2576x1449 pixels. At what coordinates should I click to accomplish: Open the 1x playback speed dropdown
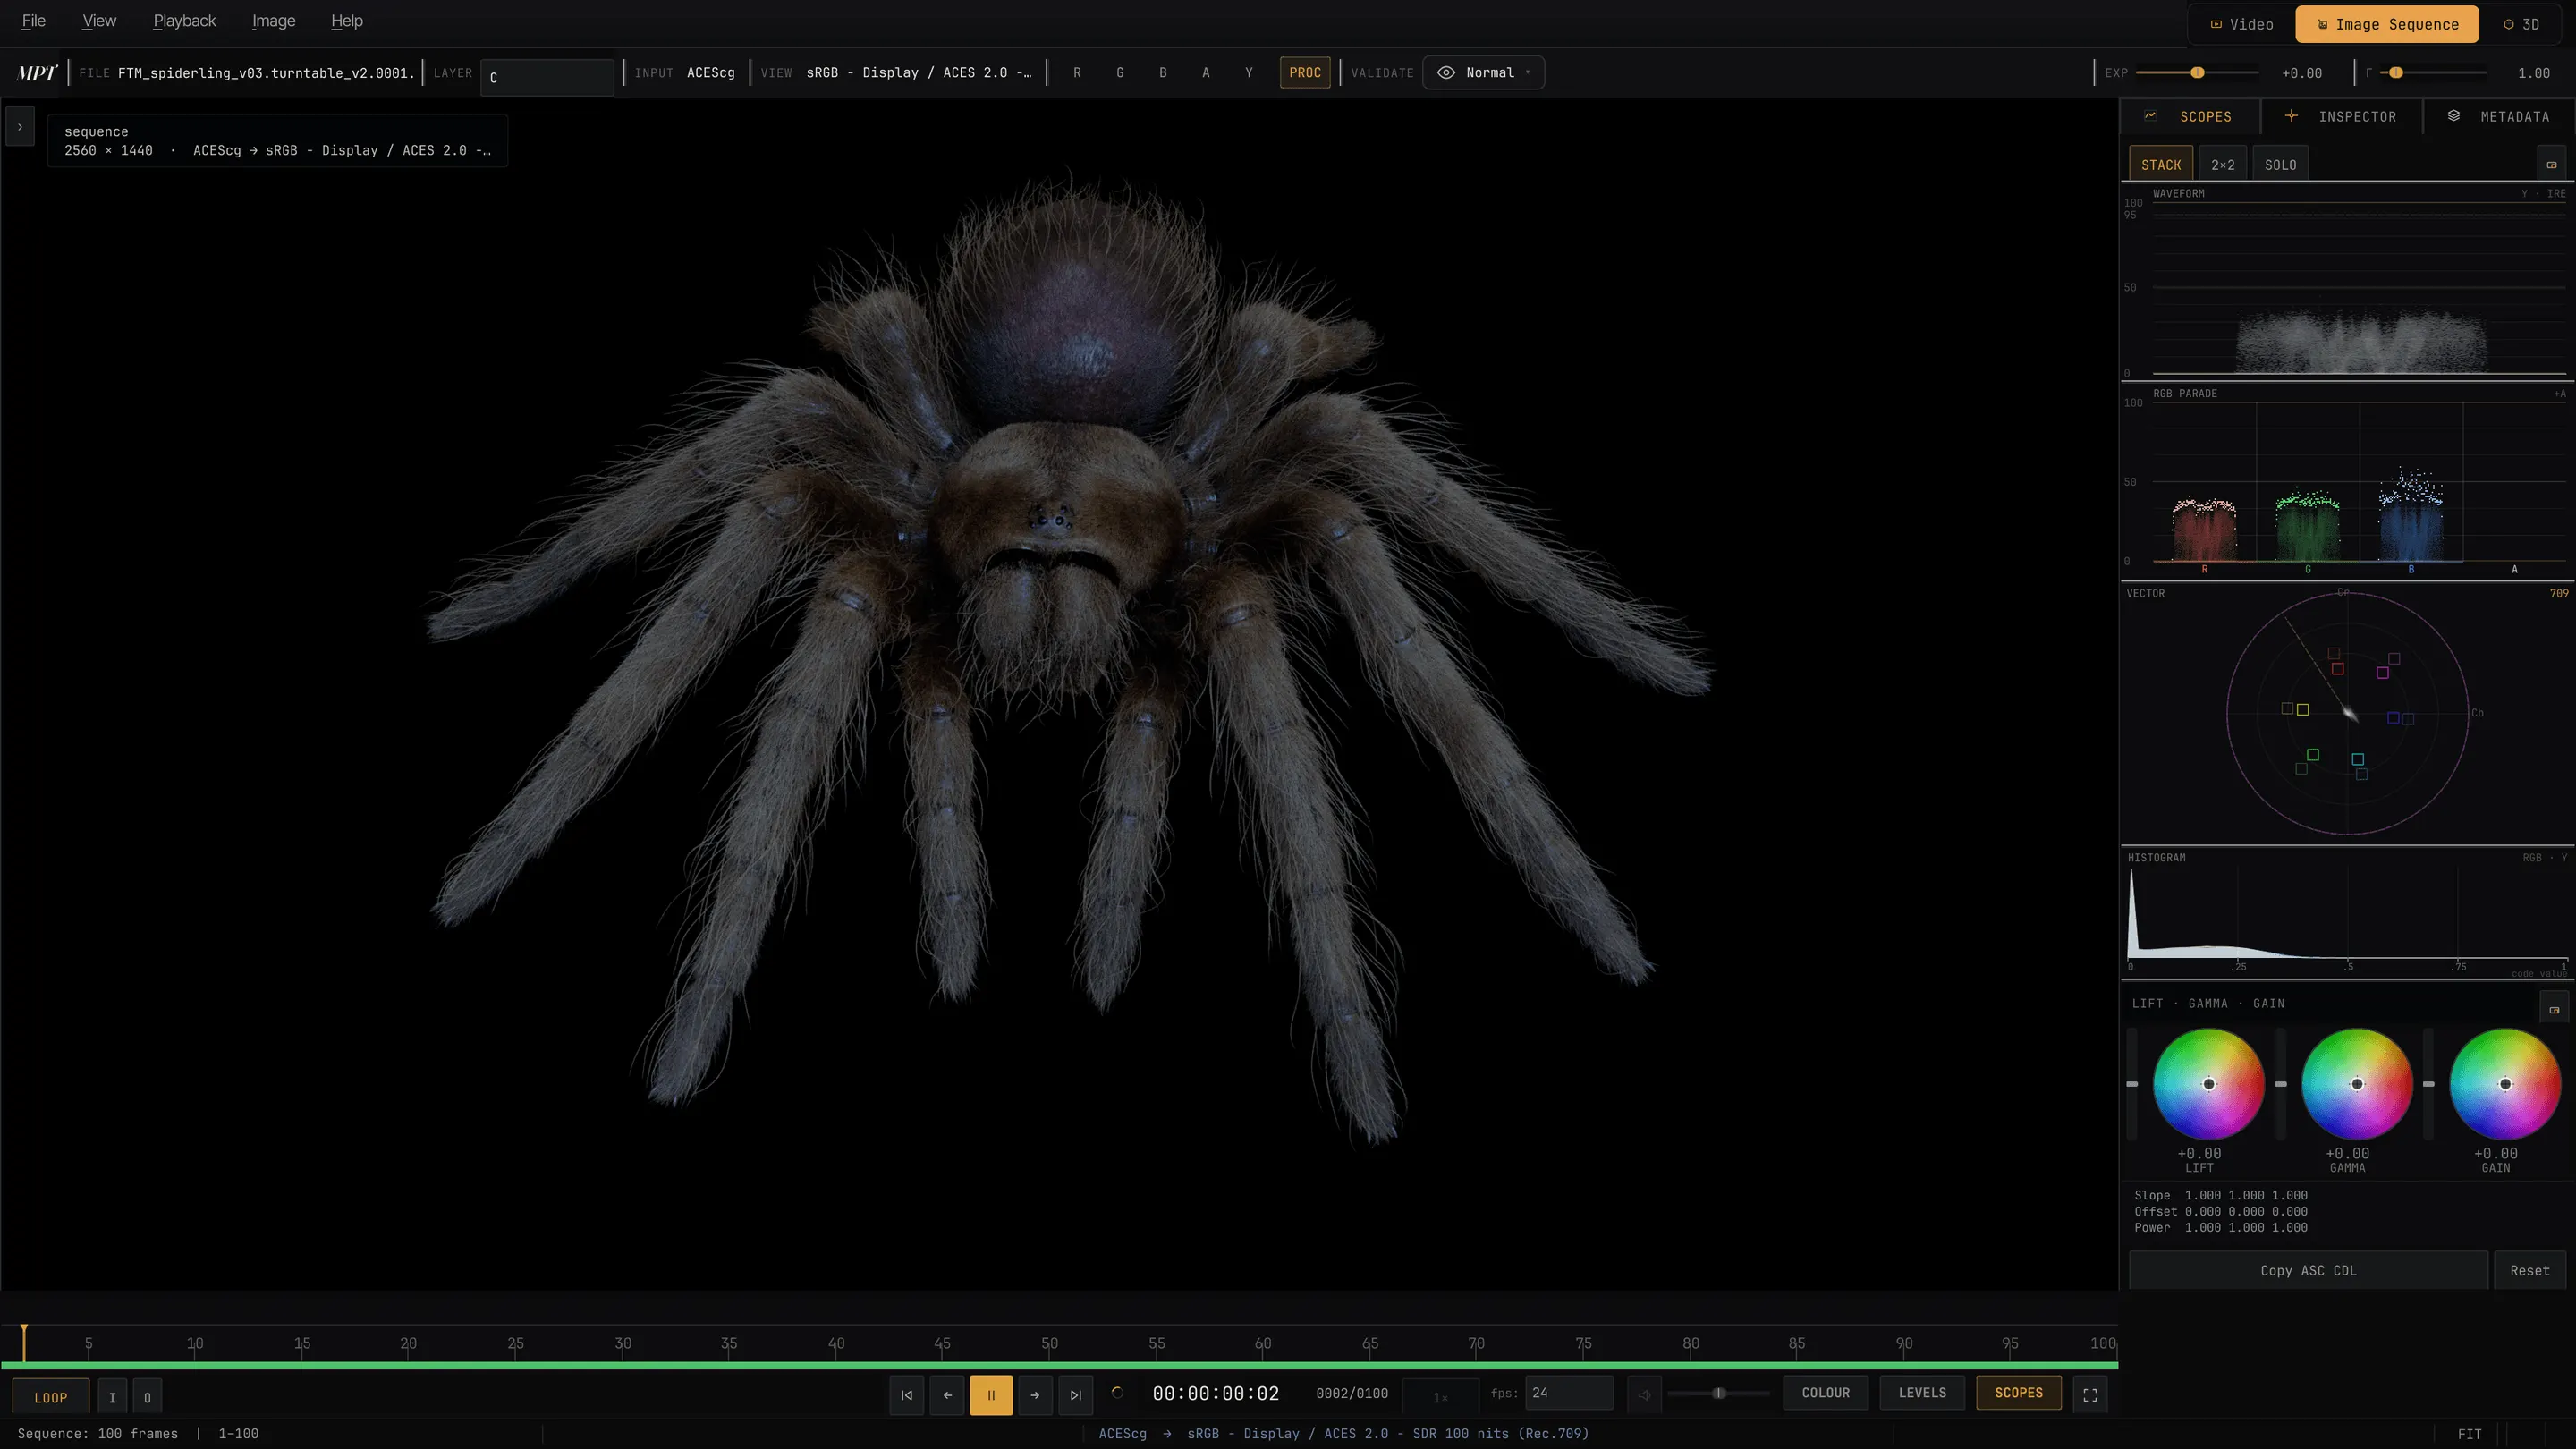pyautogui.click(x=1441, y=1396)
